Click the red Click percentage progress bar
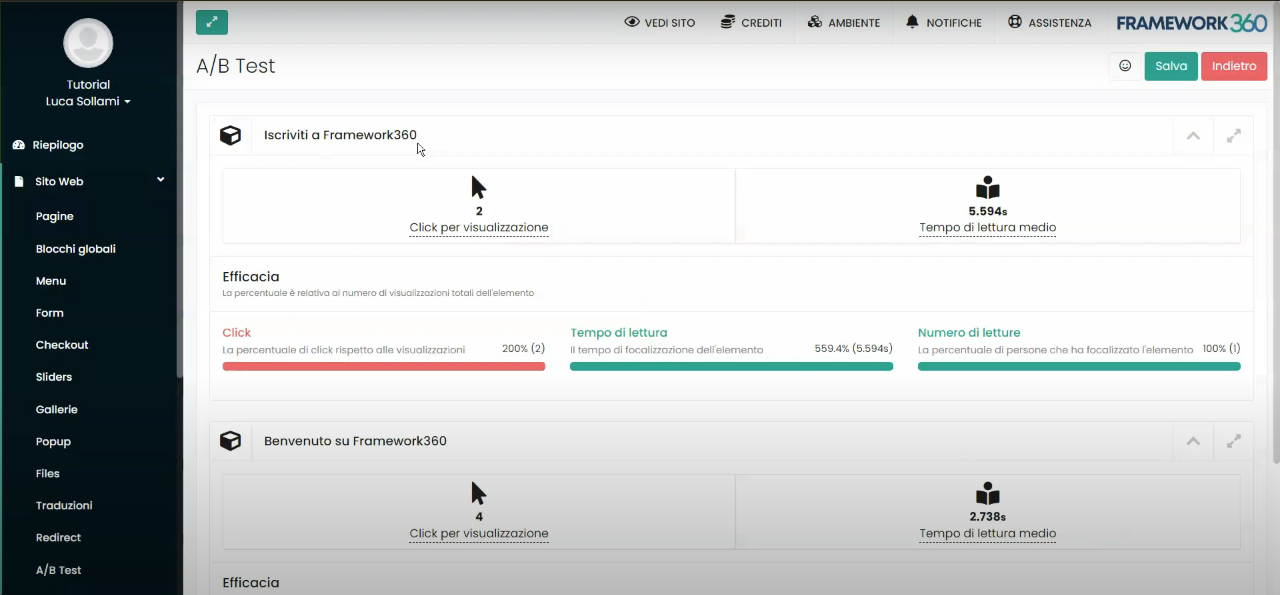This screenshot has height=595, width=1280. tap(384, 367)
